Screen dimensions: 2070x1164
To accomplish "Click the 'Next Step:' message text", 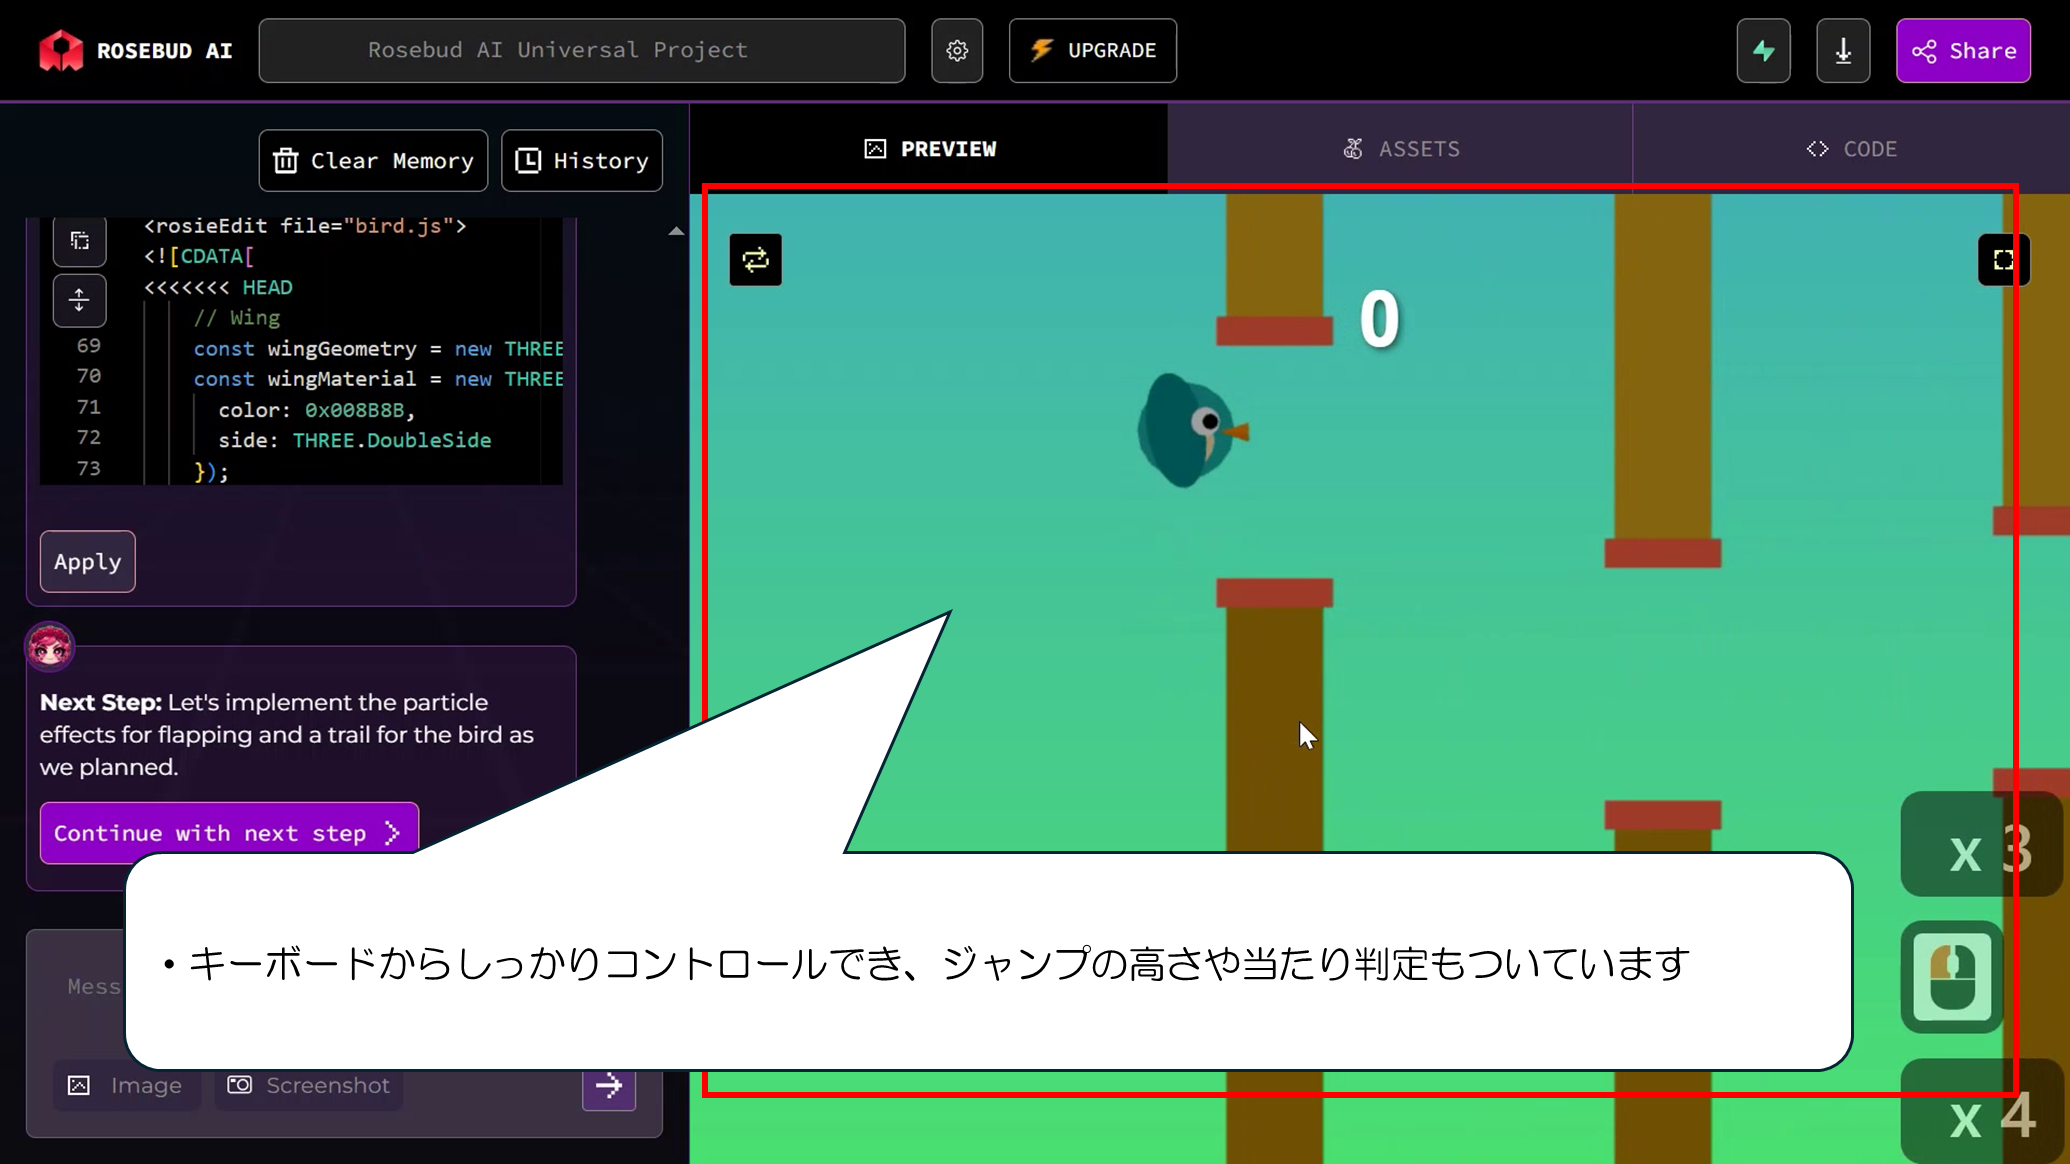I will click(x=100, y=702).
